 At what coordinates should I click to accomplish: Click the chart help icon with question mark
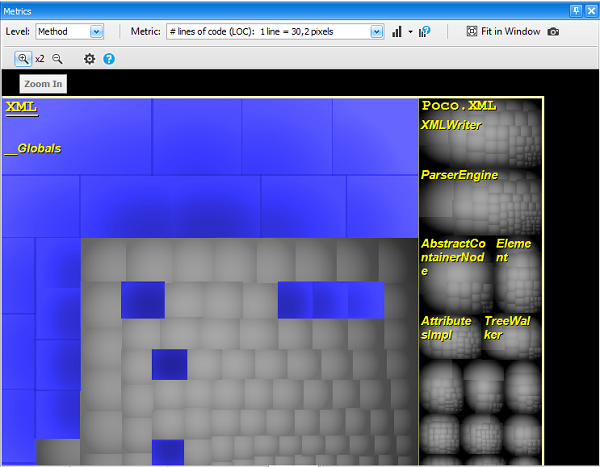(424, 32)
